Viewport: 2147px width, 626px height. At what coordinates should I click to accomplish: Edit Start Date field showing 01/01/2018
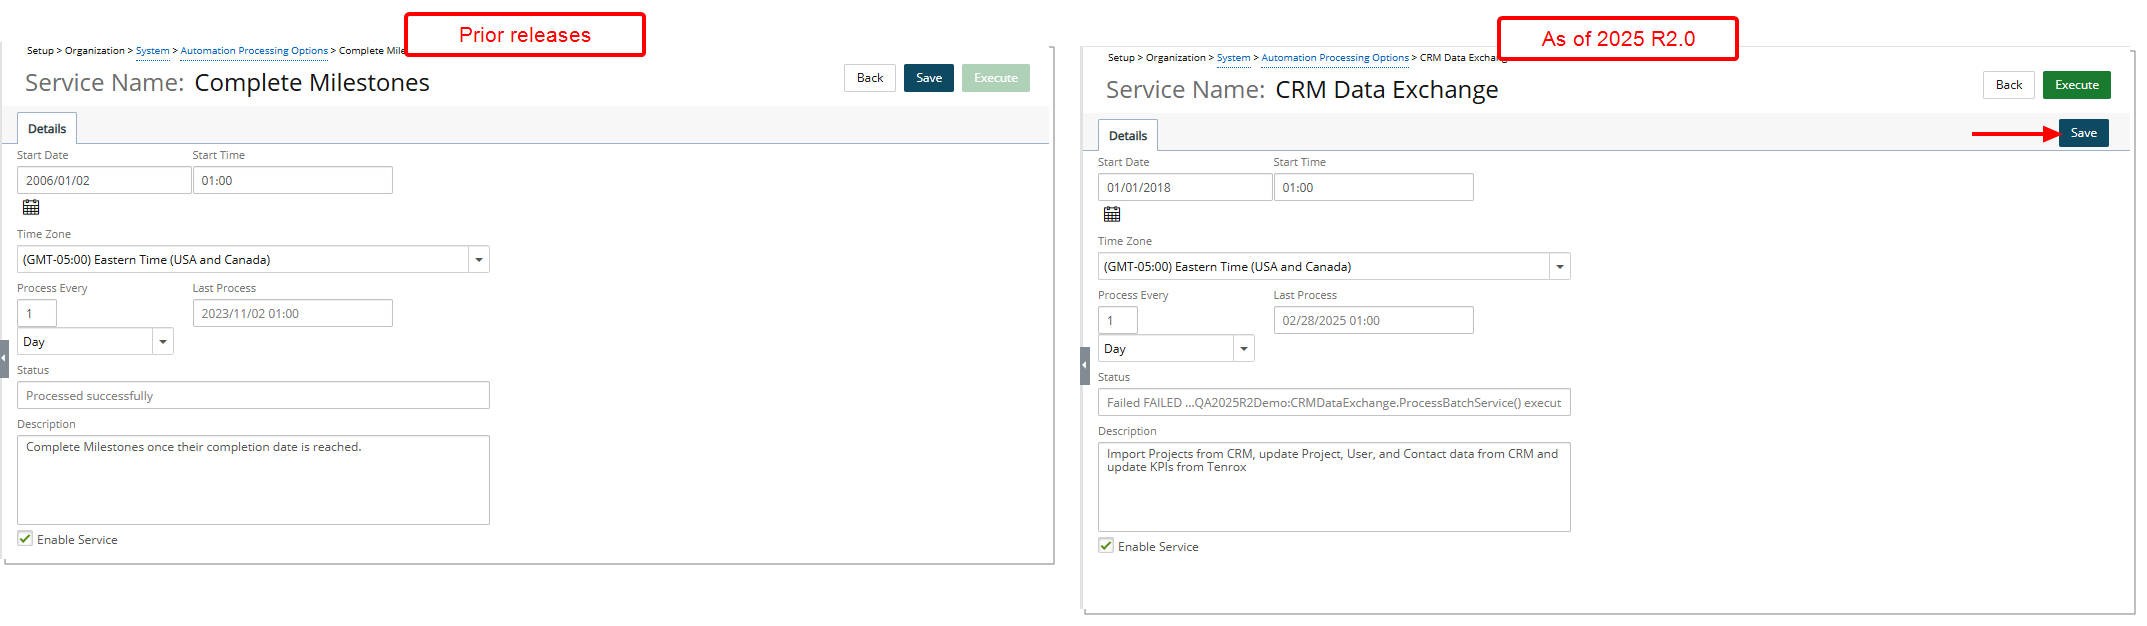point(1185,187)
